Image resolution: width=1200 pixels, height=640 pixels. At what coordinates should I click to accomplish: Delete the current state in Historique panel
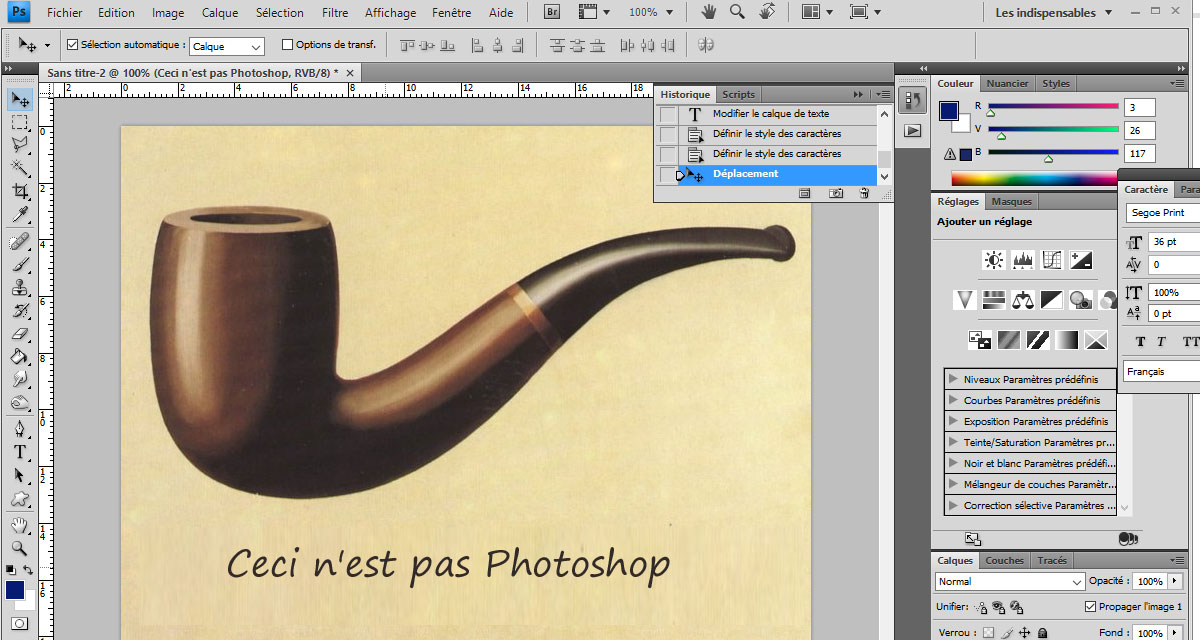point(864,193)
